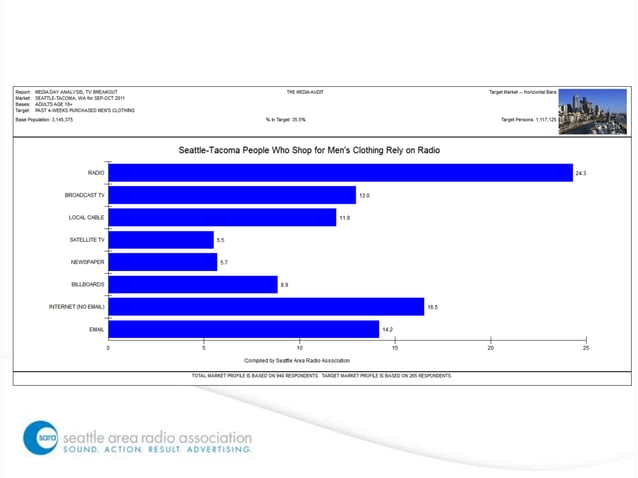The width and height of the screenshot is (638, 478).
Task: Click the THE MEDIA AUDIT header text
Action: (x=305, y=92)
